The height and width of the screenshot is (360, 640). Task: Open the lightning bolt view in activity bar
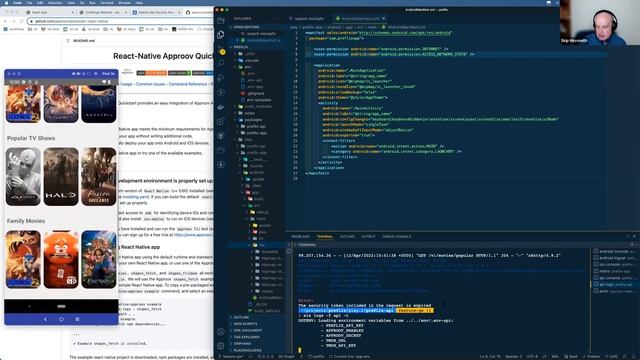click(x=221, y=164)
